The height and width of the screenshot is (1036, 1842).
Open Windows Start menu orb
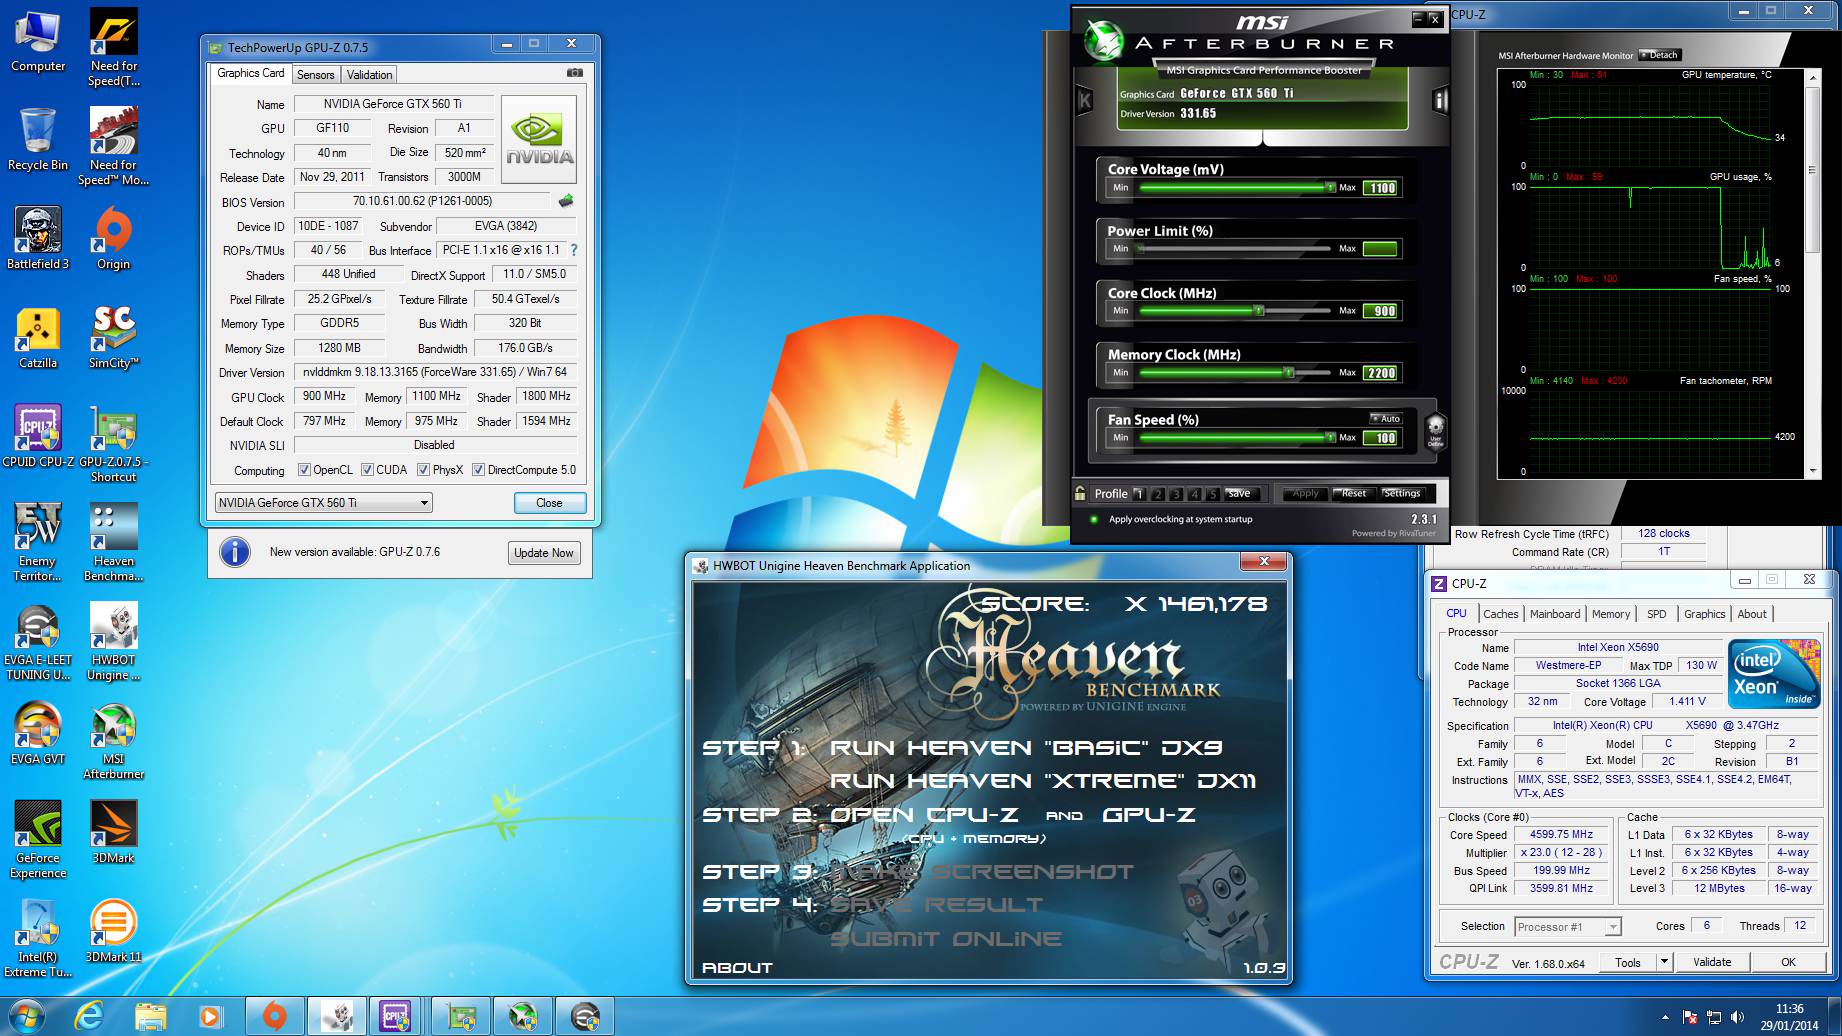point(26,1017)
